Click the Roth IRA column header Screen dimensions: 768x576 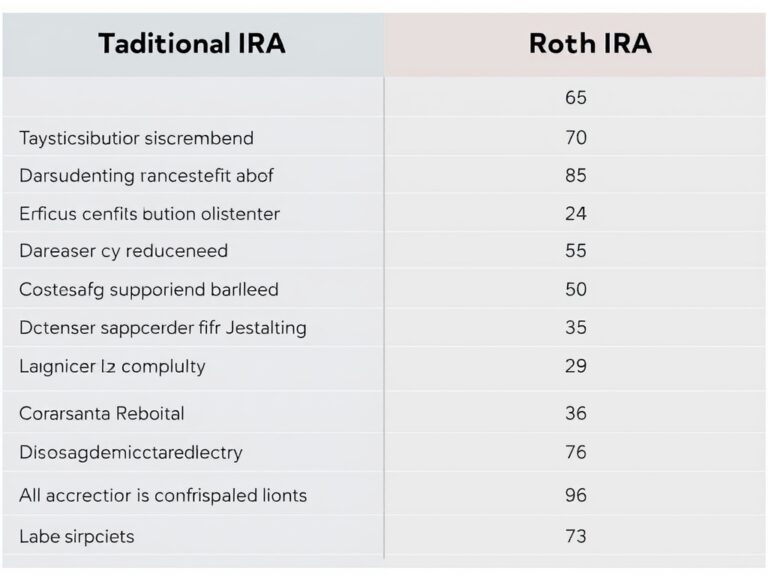[575, 44]
